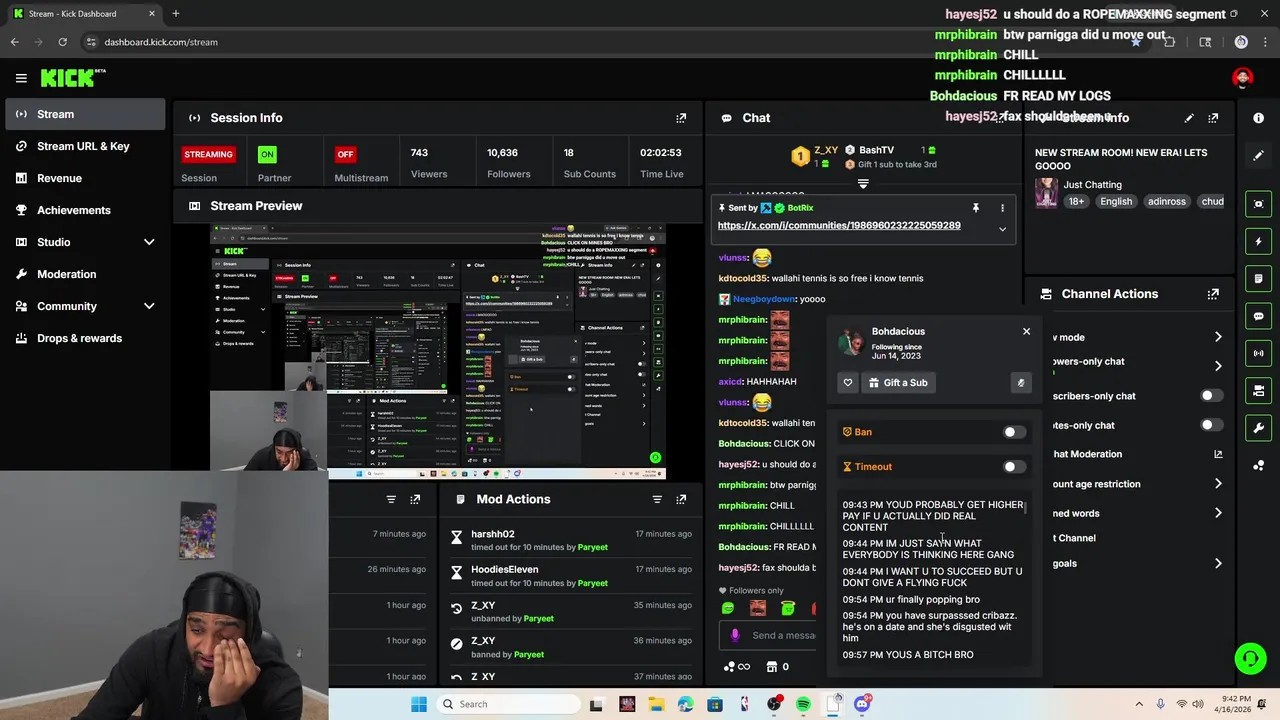
Task: Open followers-only chat settings chevron
Action: point(1218,366)
